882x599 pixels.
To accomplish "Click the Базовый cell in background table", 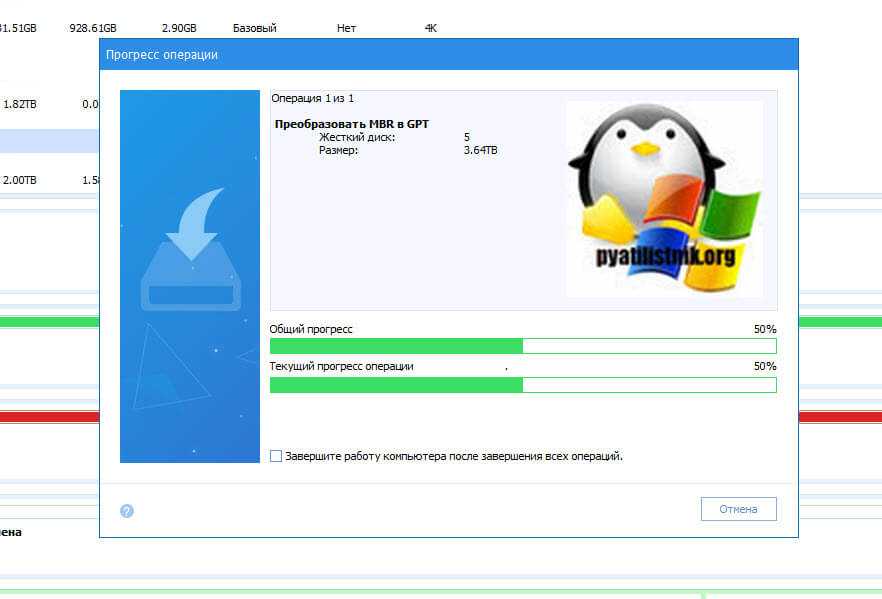I will pos(254,28).
